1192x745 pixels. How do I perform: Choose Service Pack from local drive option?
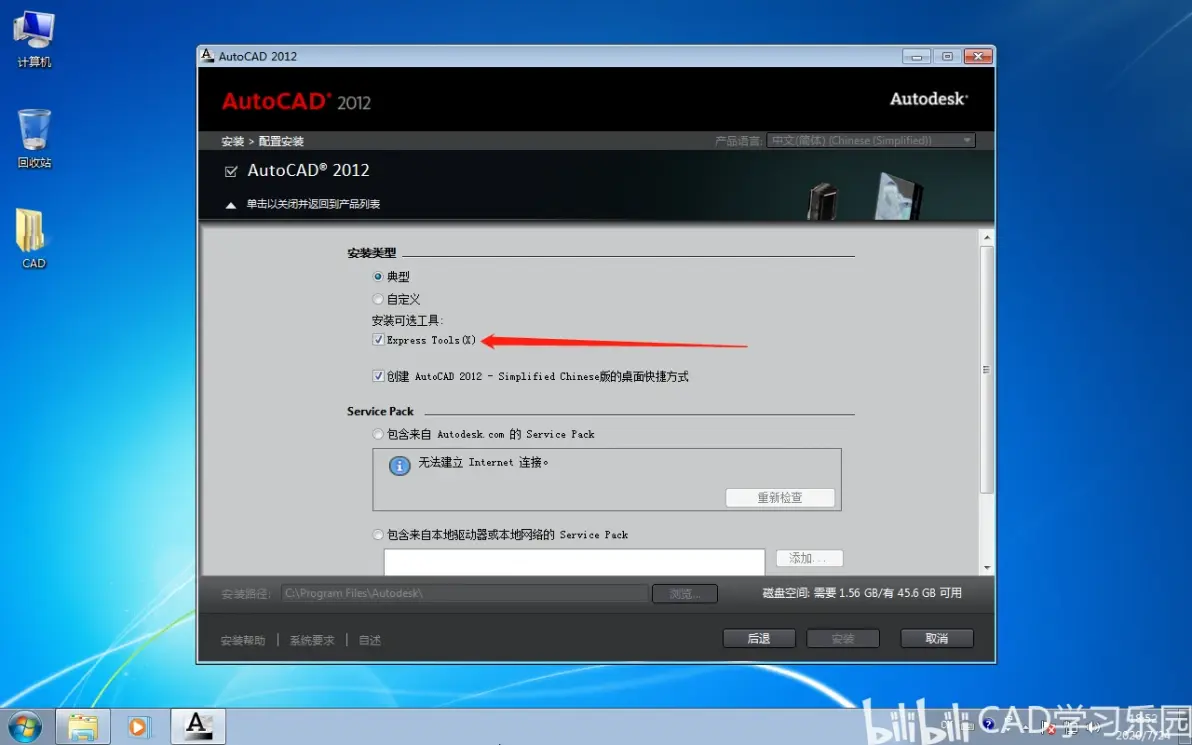click(378, 534)
